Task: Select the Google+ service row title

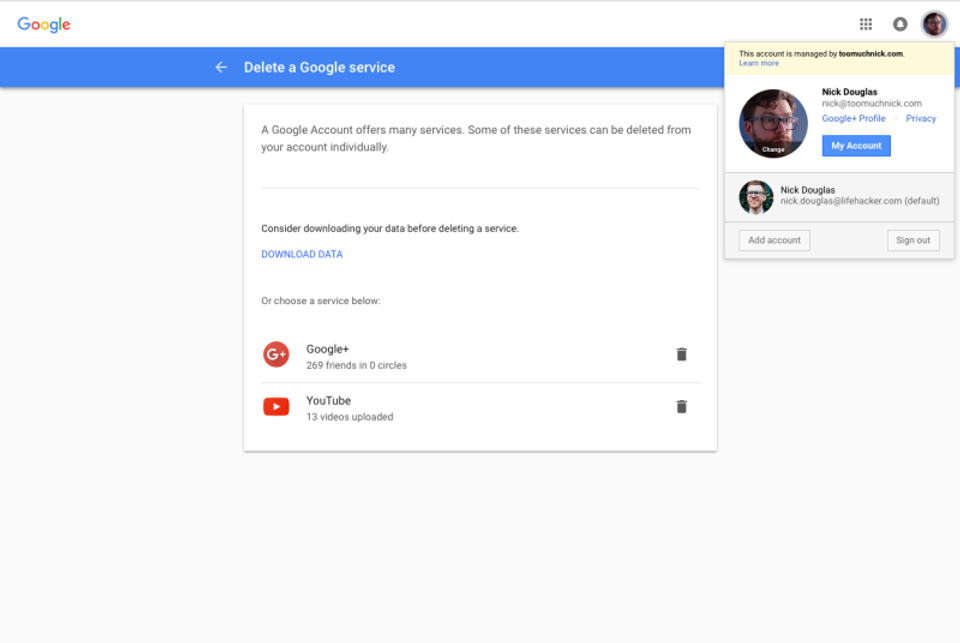Action: [328, 349]
